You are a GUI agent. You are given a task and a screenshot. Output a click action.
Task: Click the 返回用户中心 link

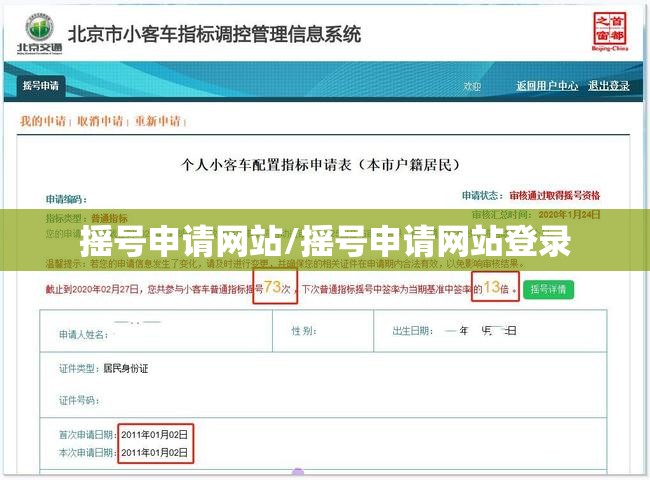547,86
